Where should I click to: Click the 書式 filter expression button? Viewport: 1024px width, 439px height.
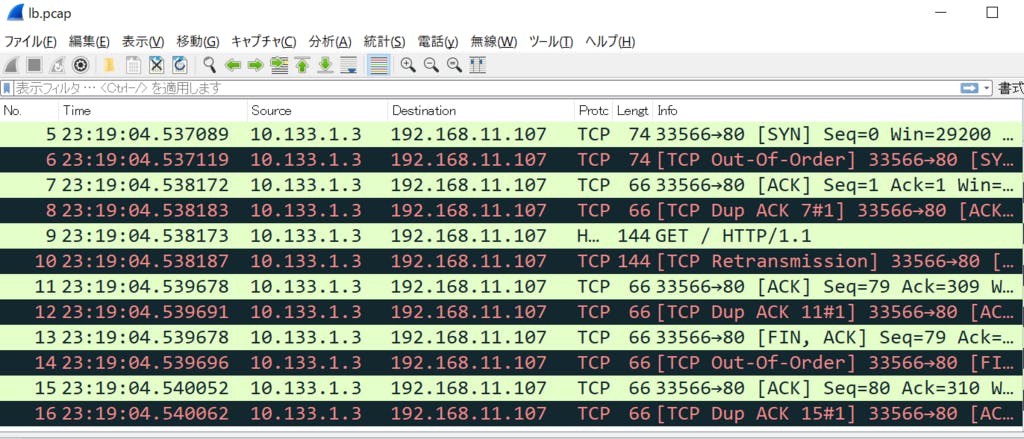coord(1010,88)
